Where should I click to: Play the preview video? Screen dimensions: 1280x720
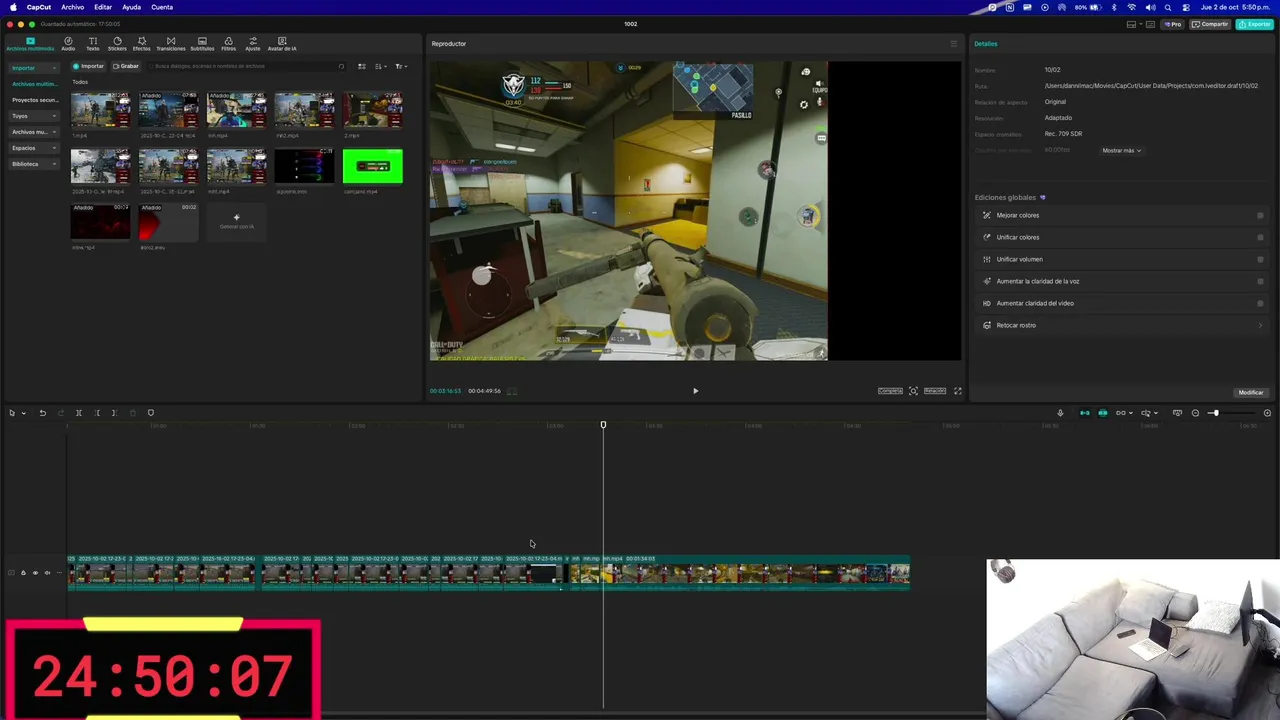point(696,391)
